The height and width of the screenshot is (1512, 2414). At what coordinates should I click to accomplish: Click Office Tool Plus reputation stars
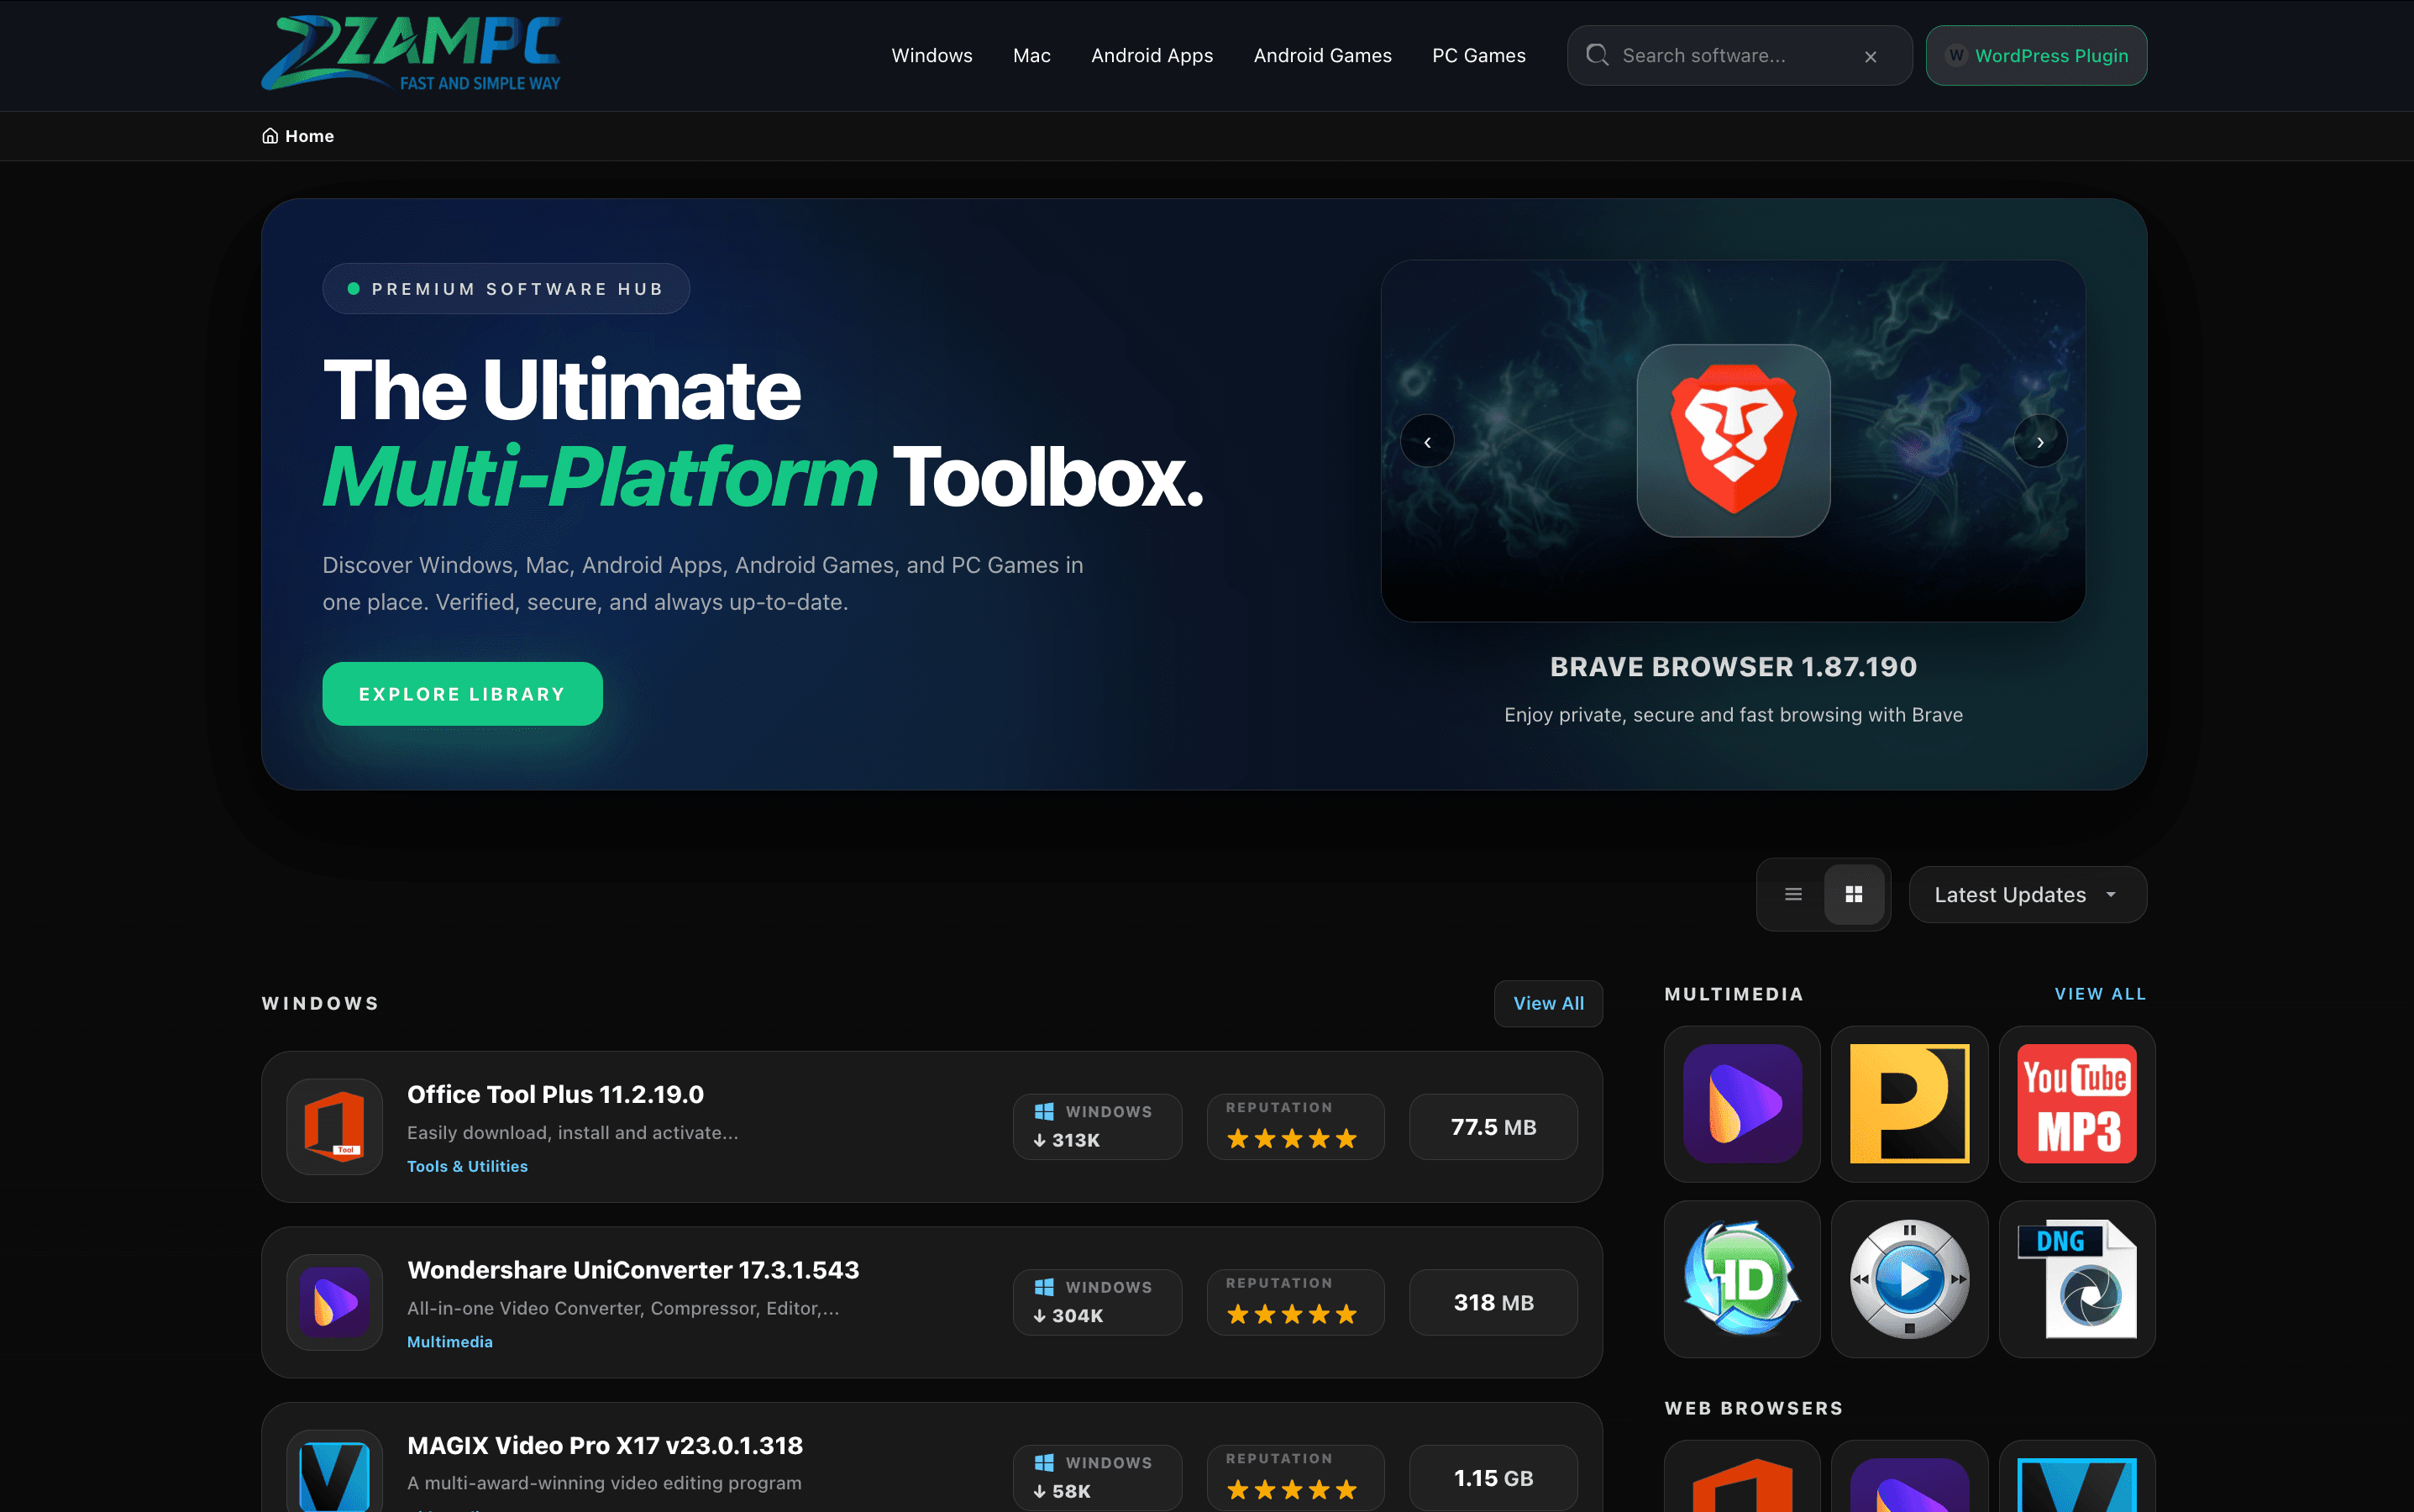pos(1291,1139)
